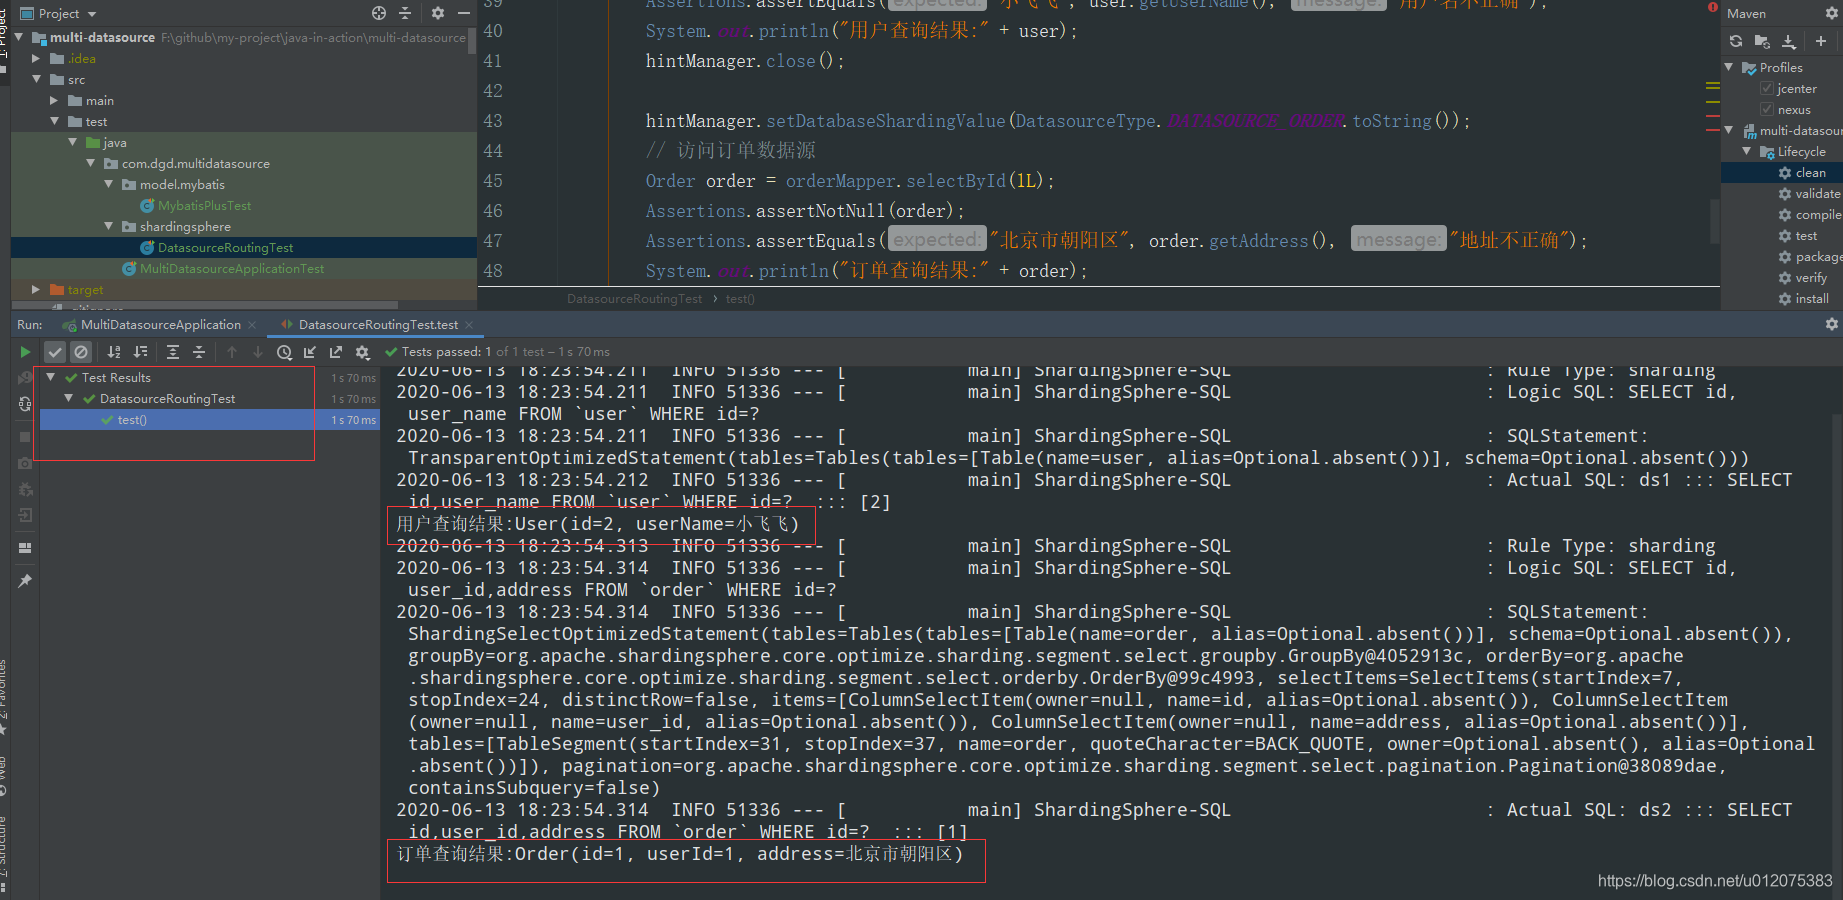1843x900 pixels.
Task: Click DatasourceRoutingTest breadcrumb in editor
Action: [x=634, y=299]
